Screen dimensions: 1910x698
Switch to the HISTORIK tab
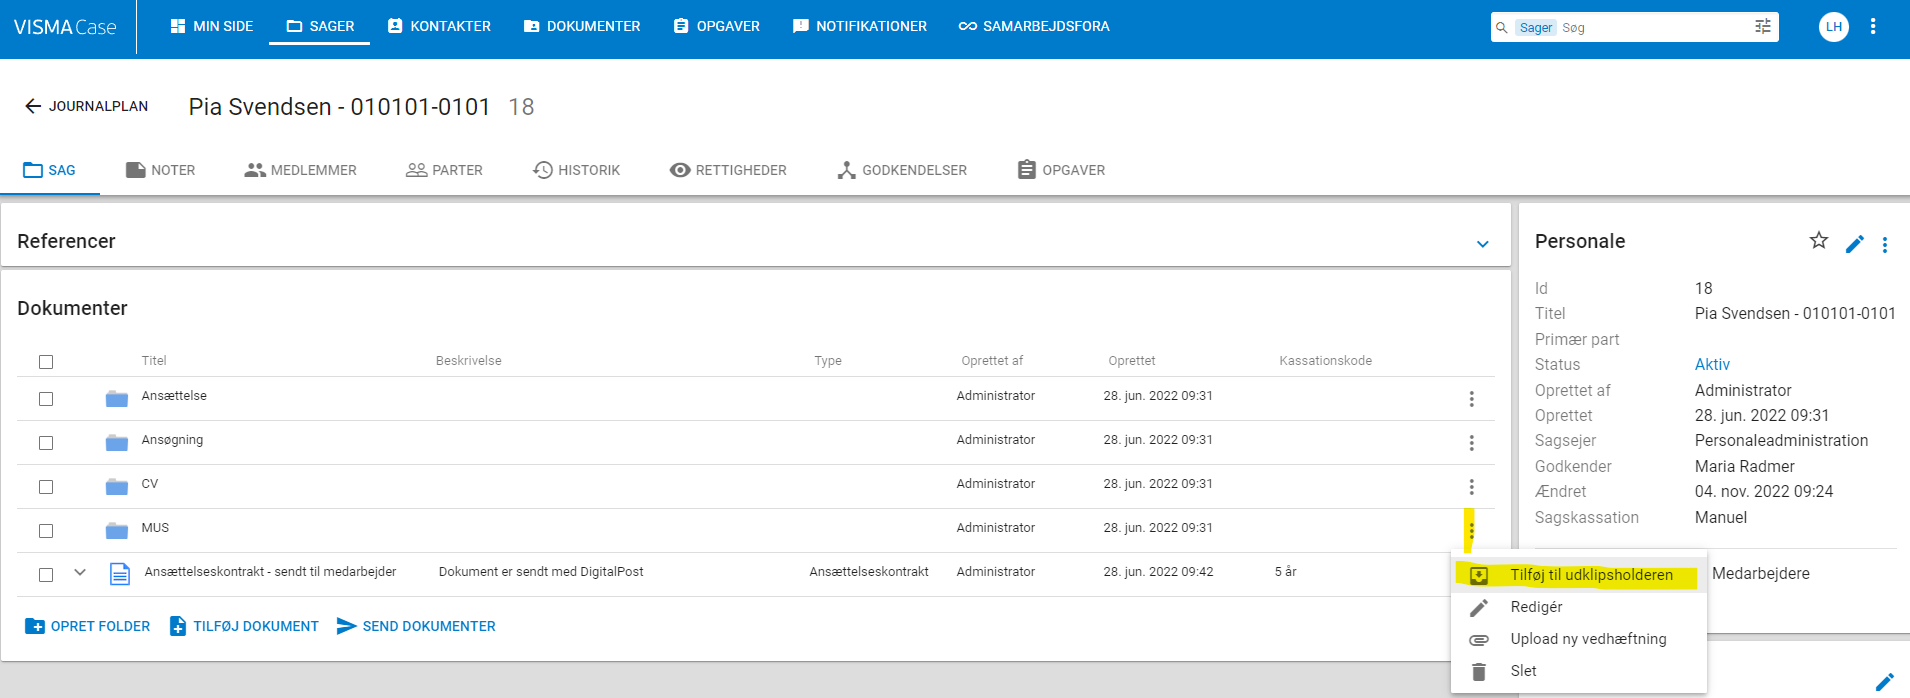click(x=577, y=170)
